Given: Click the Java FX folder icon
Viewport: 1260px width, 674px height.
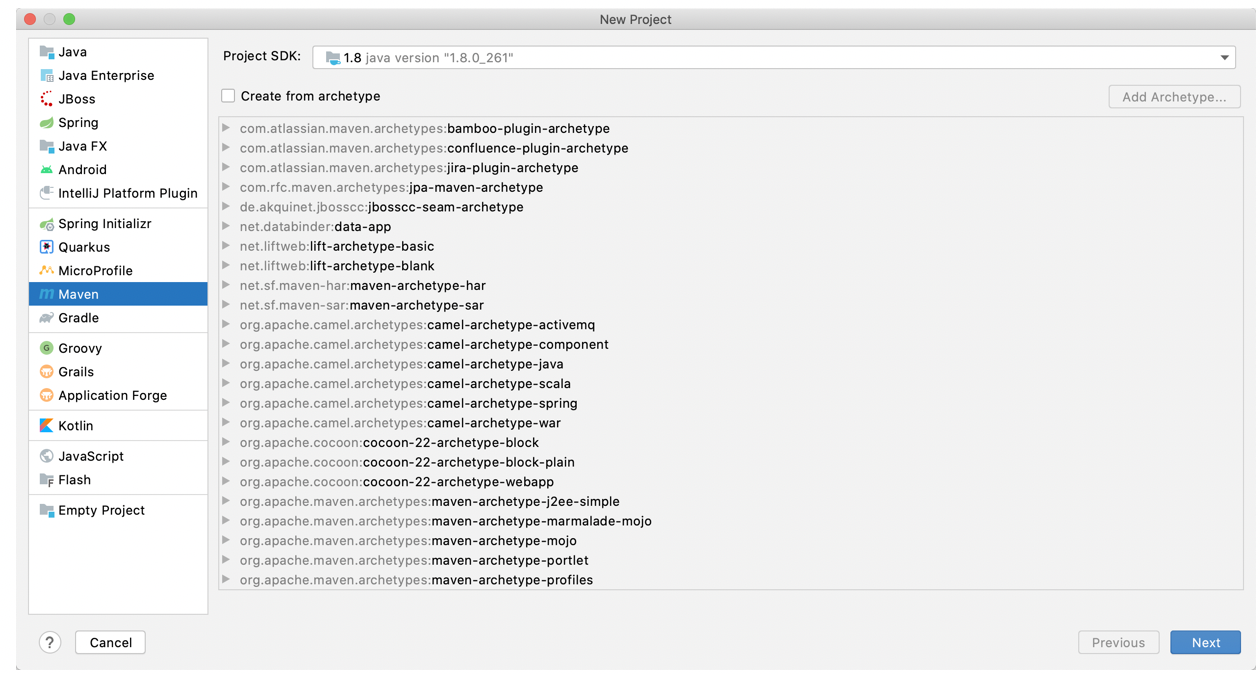Looking at the screenshot, I should pos(46,146).
